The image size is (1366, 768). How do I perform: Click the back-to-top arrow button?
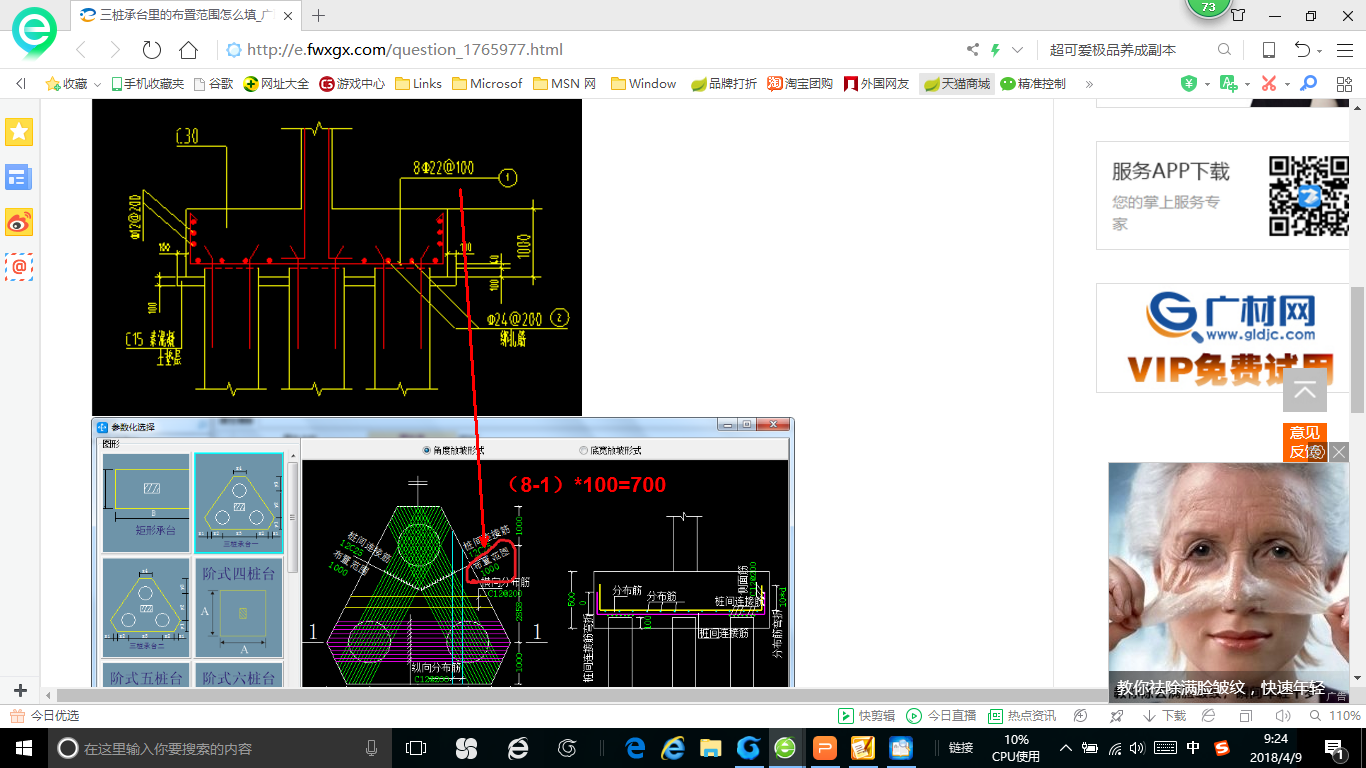coord(1305,390)
